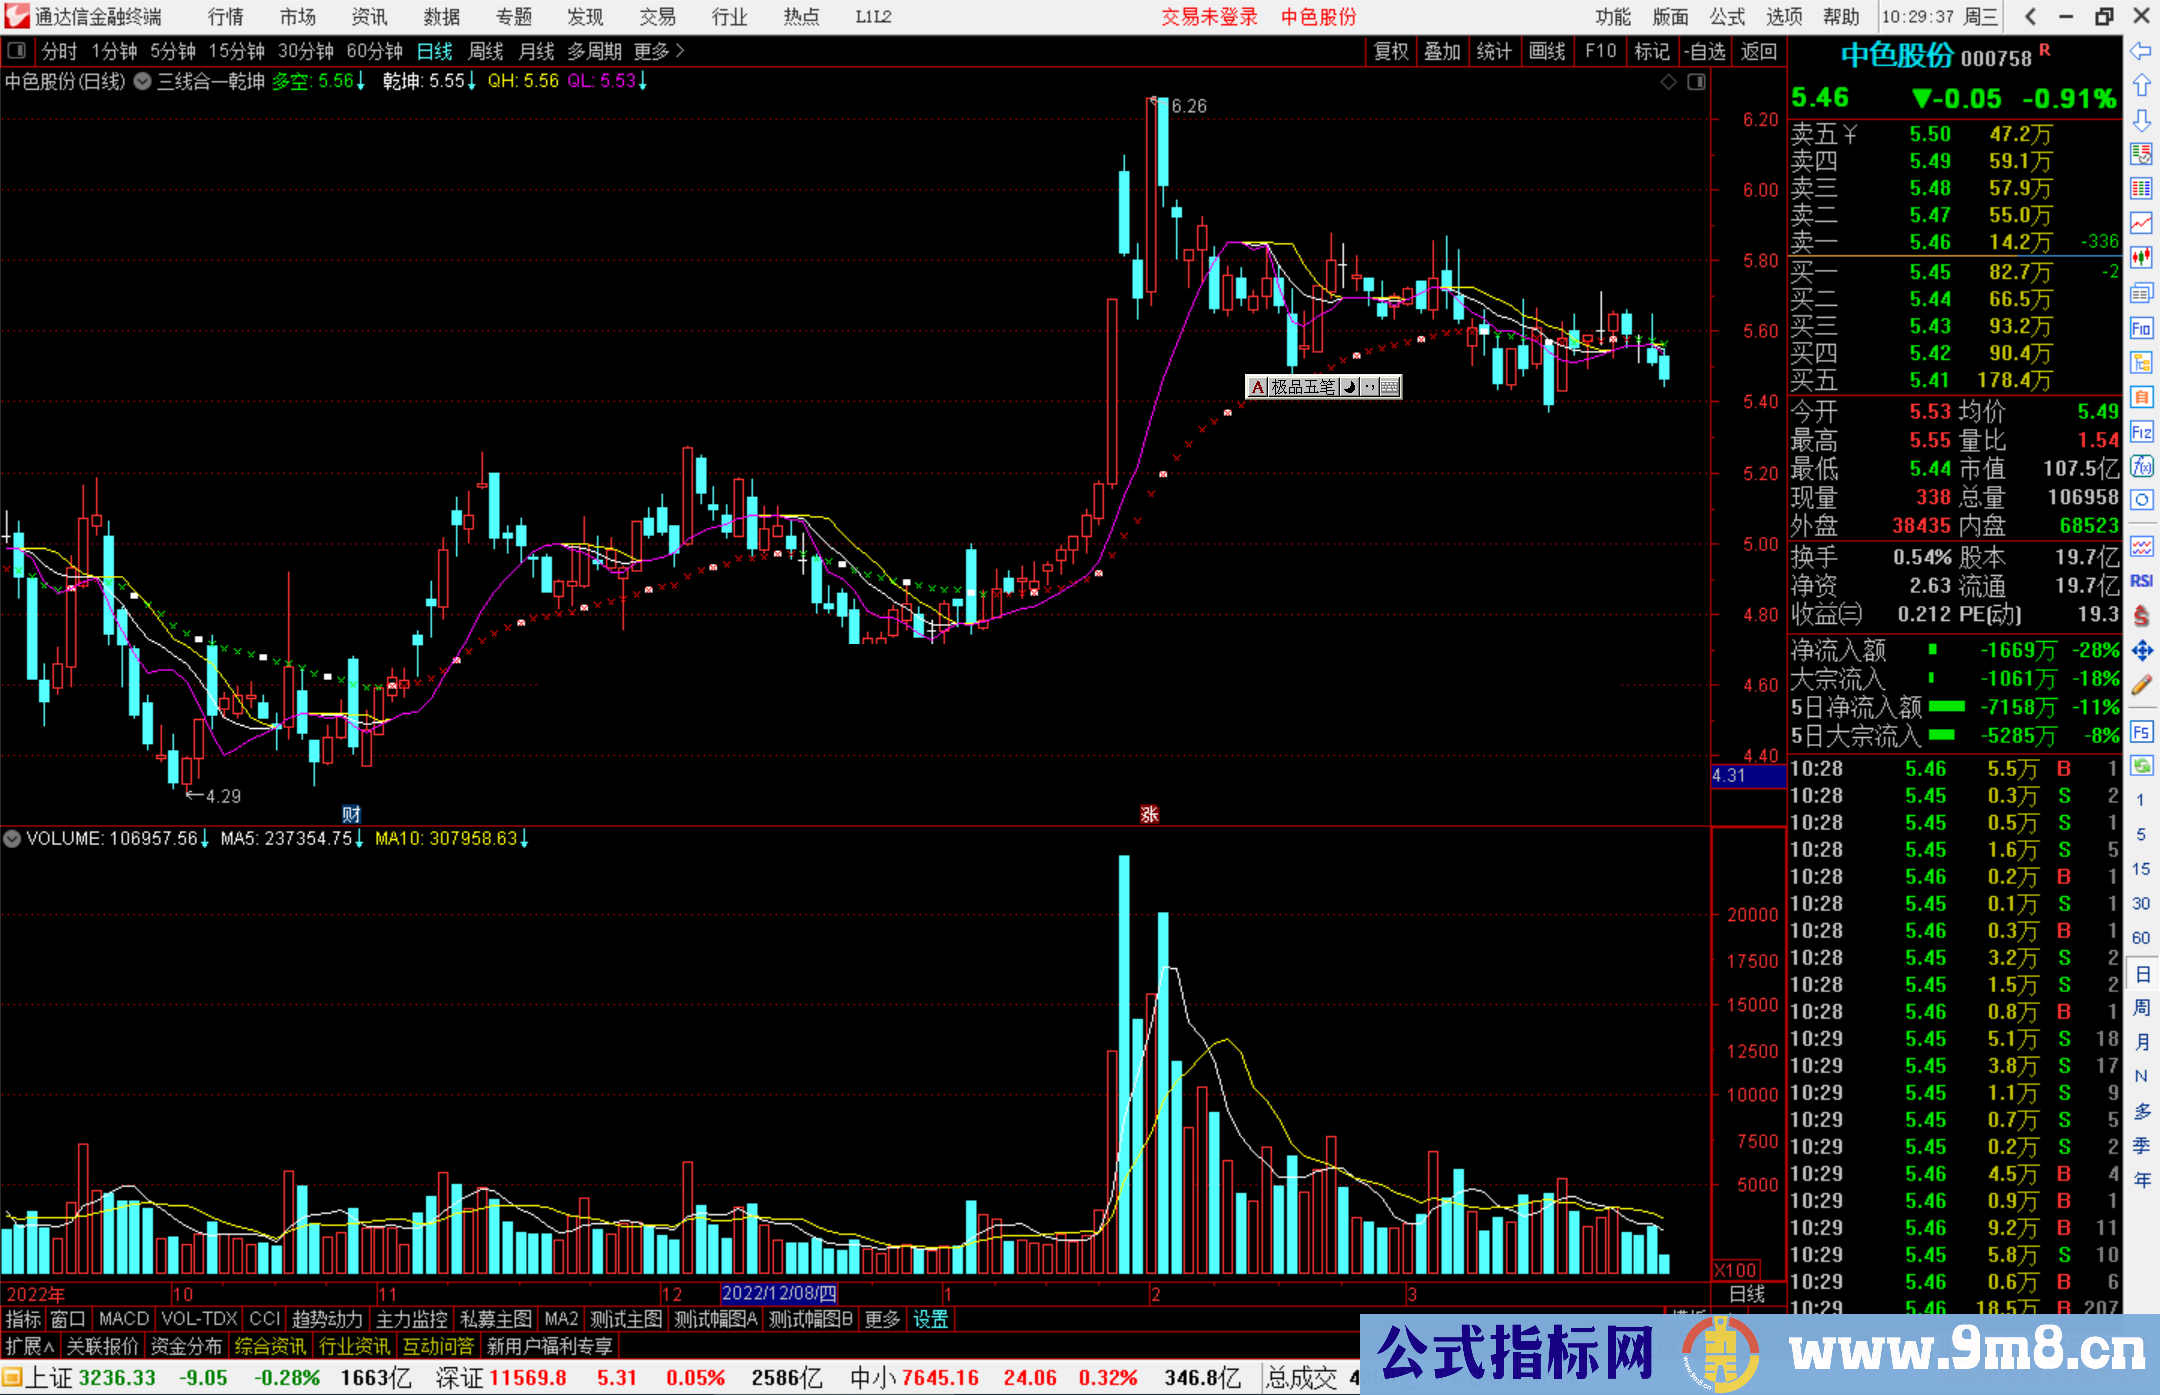2160x1395 pixels.
Task: Select weekly 周 period in sidebar
Action: coord(2141,1008)
